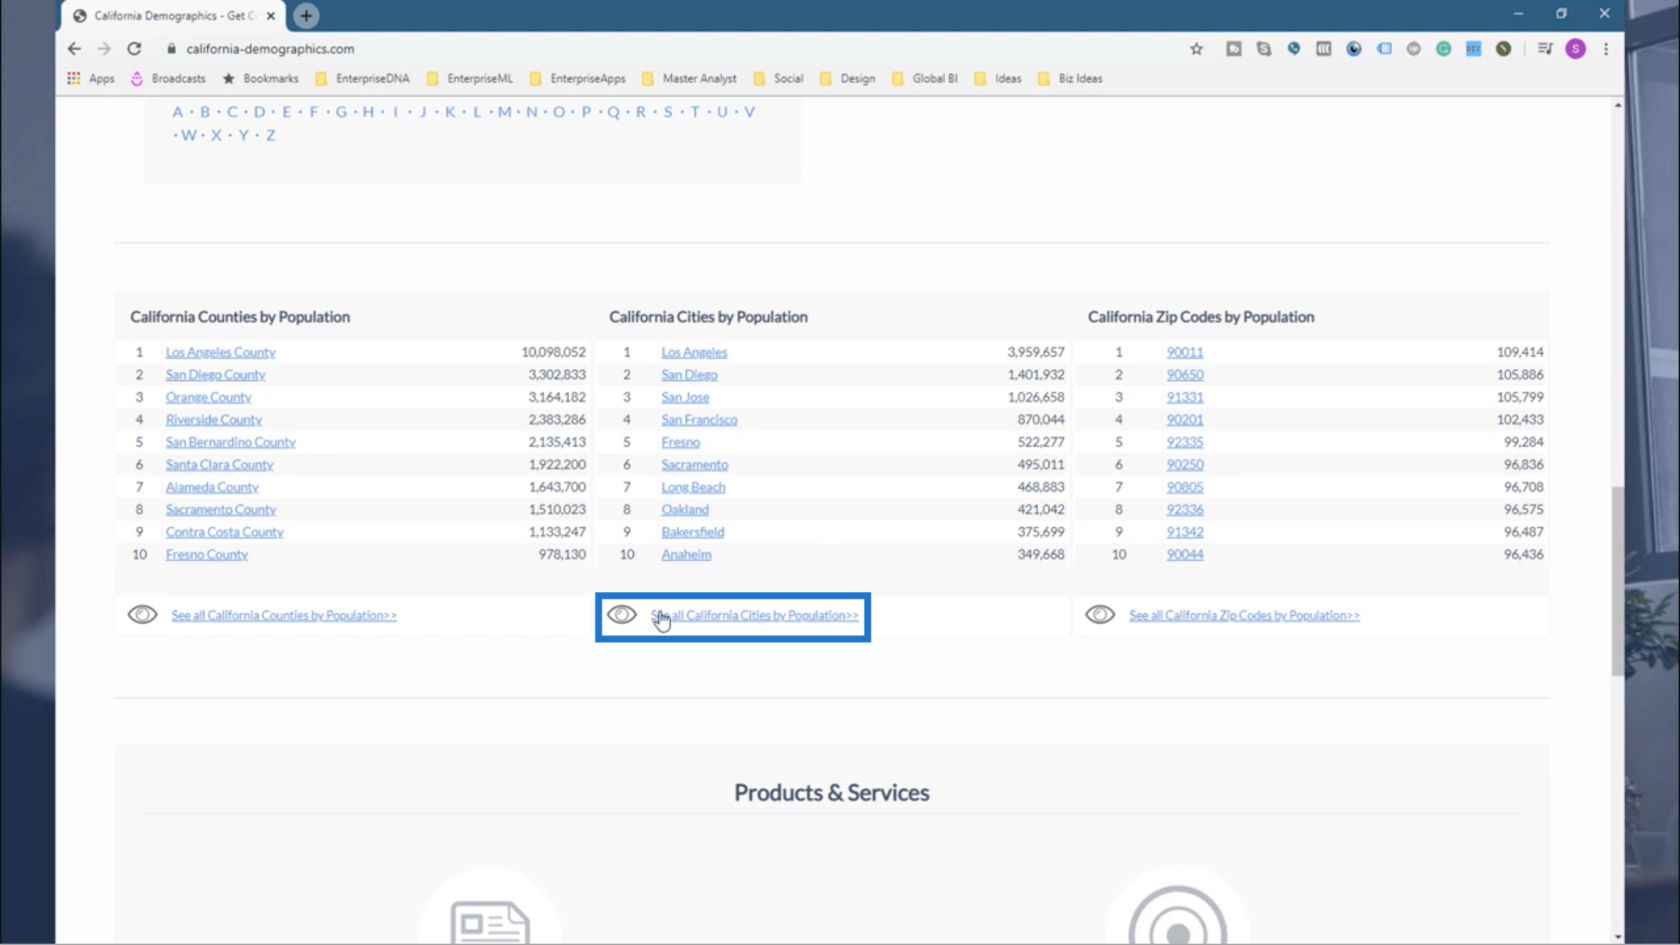Screen dimensions: 1680x945
Task: Open the Global BI bookmark folder
Action: (x=924, y=78)
